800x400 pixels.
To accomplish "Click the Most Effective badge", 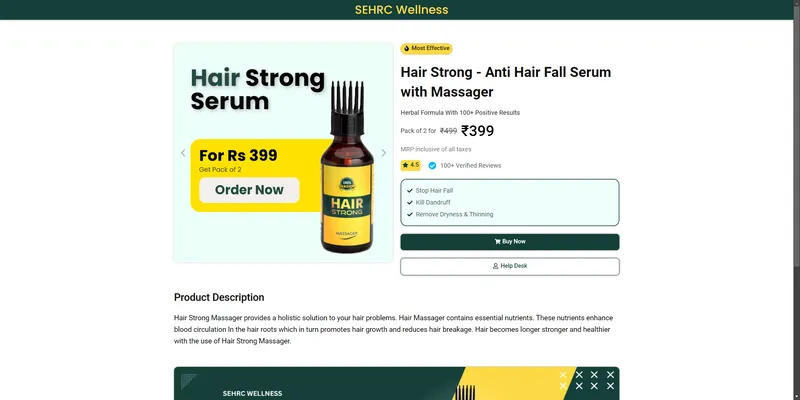I will (427, 48).
